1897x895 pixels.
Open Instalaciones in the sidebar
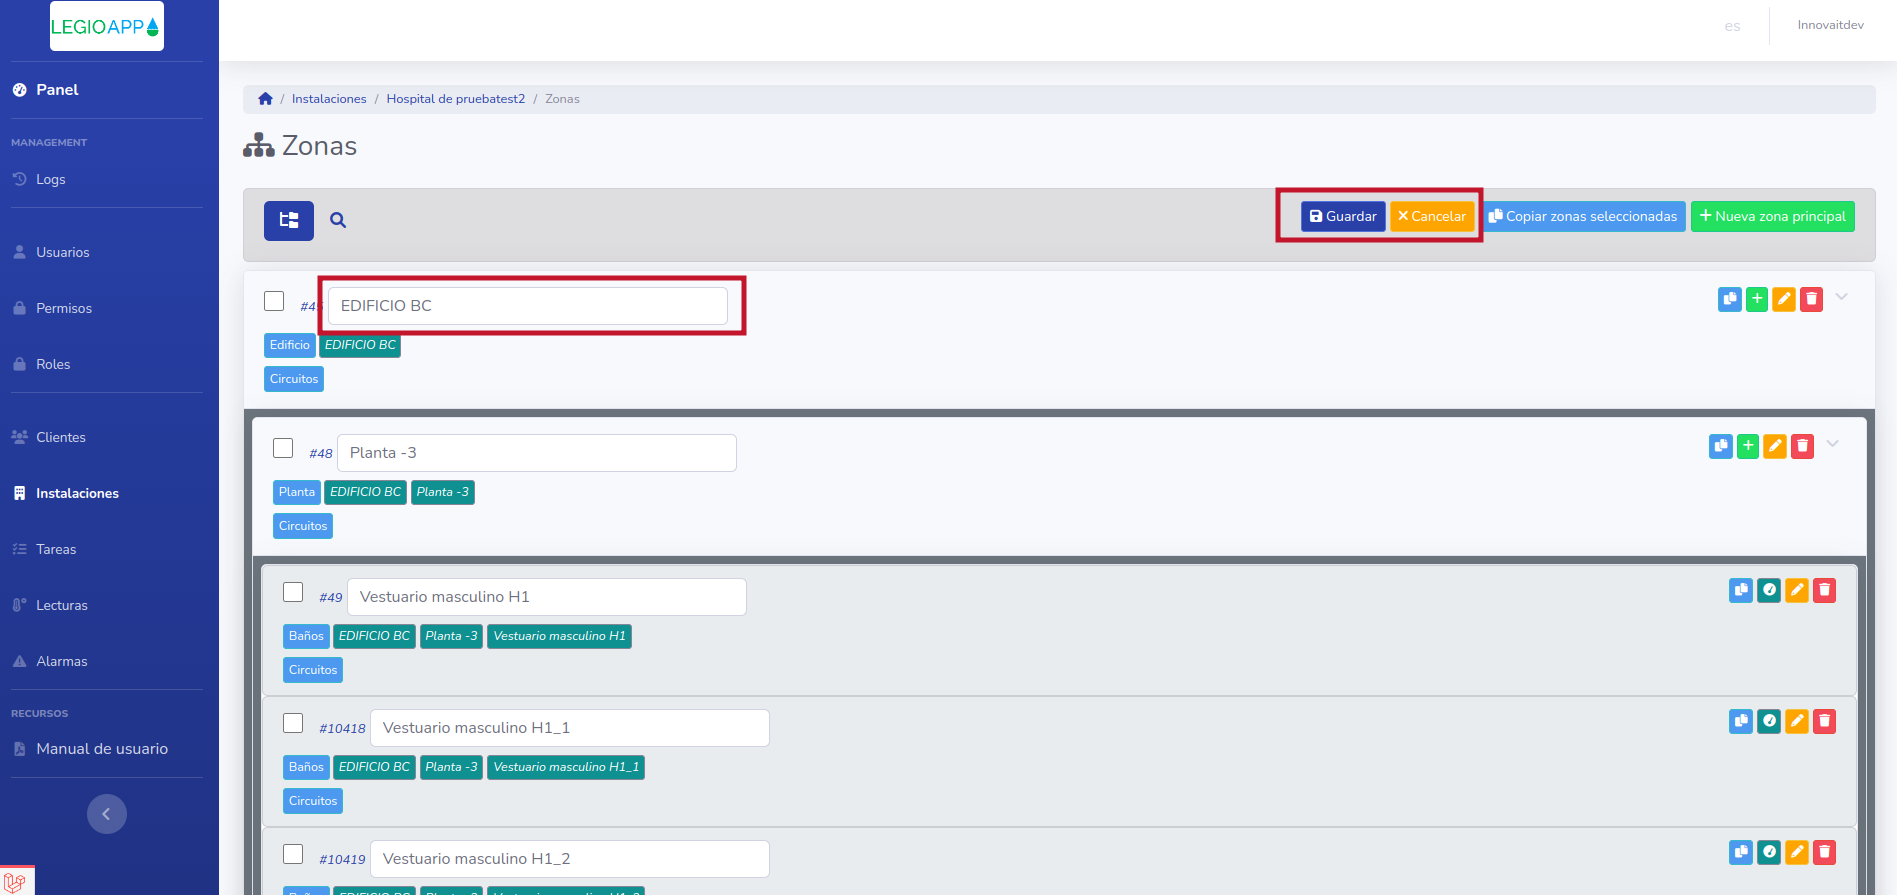click(77, 493)
